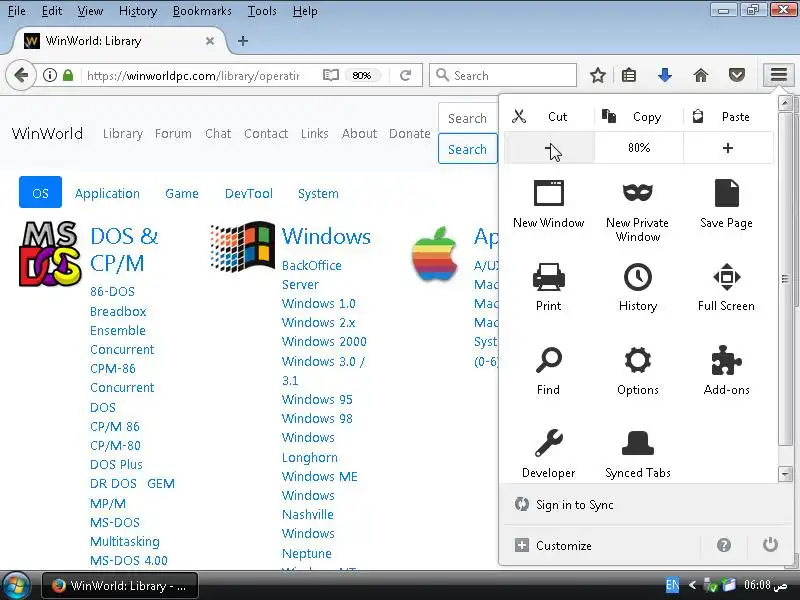Open the History menu
This screenshot has height=600, width=800.
pyautogui.click(x=138, y=11)
